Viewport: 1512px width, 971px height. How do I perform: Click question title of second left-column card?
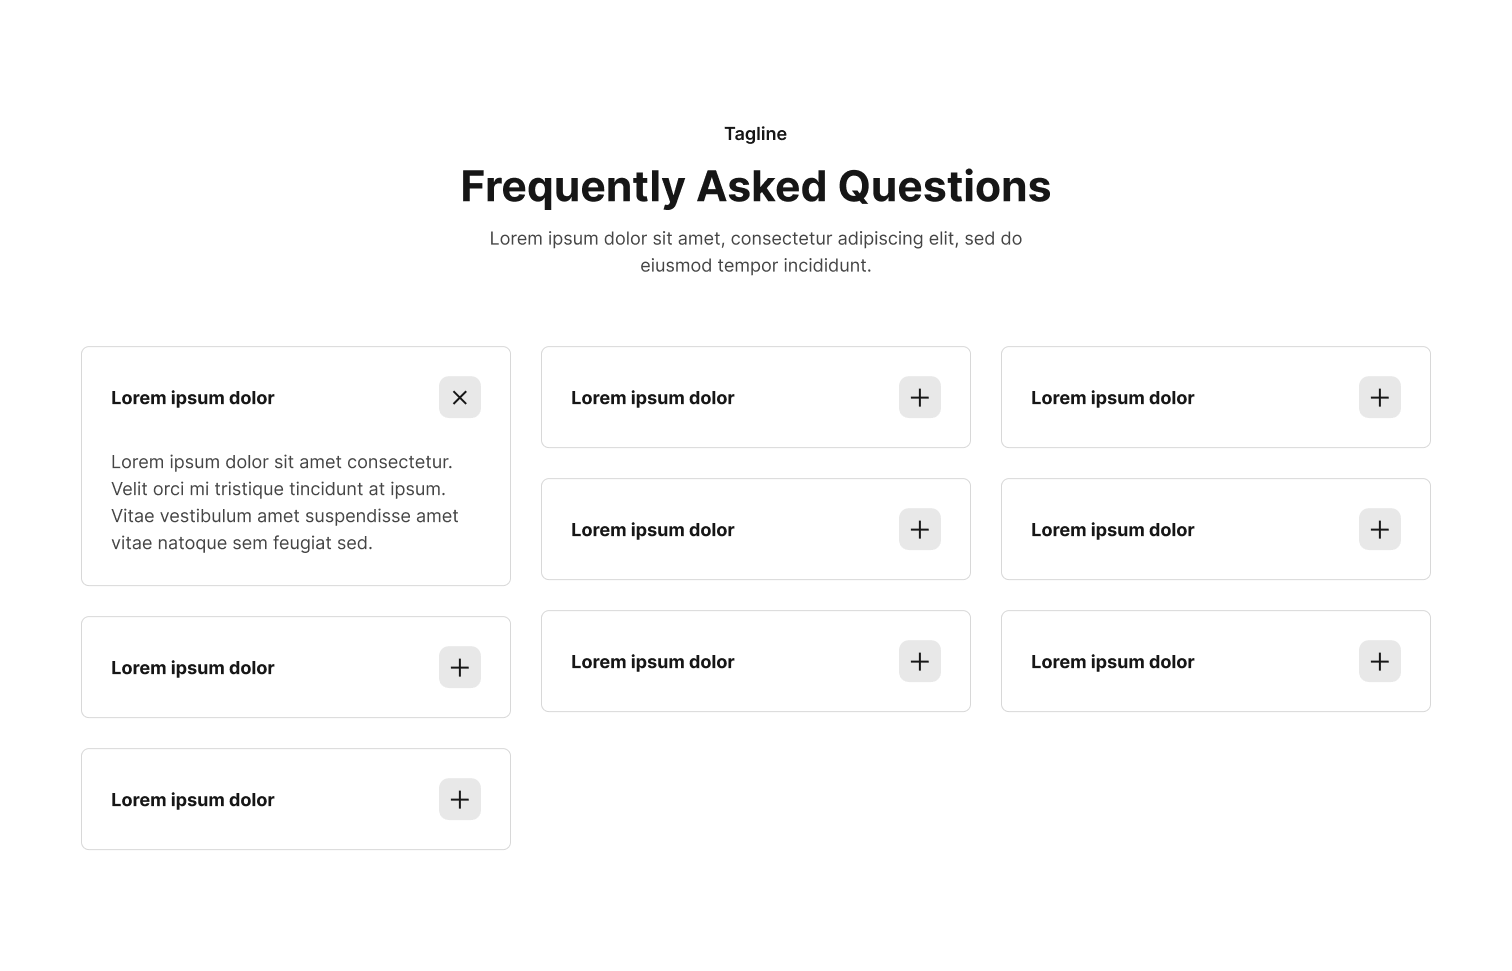[192, 668]
